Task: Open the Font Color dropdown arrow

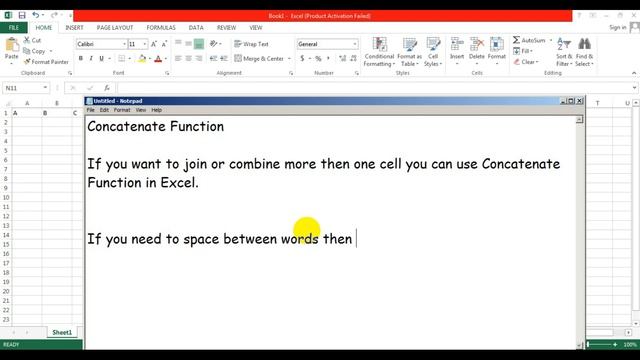Action: [x=166, y=59]
